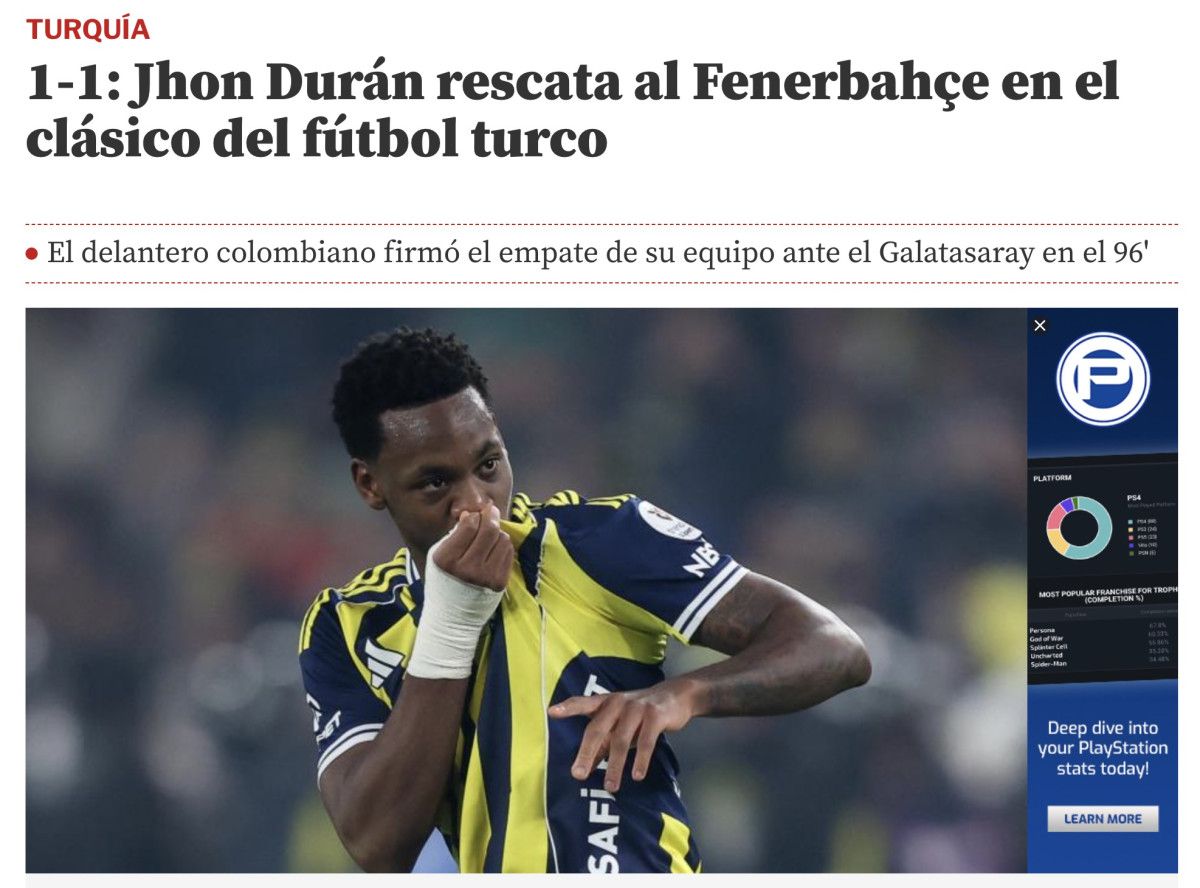
Task: Click the PLATFORM heading in the ad
Action: pyautogui.click(x=1052, y=478)
